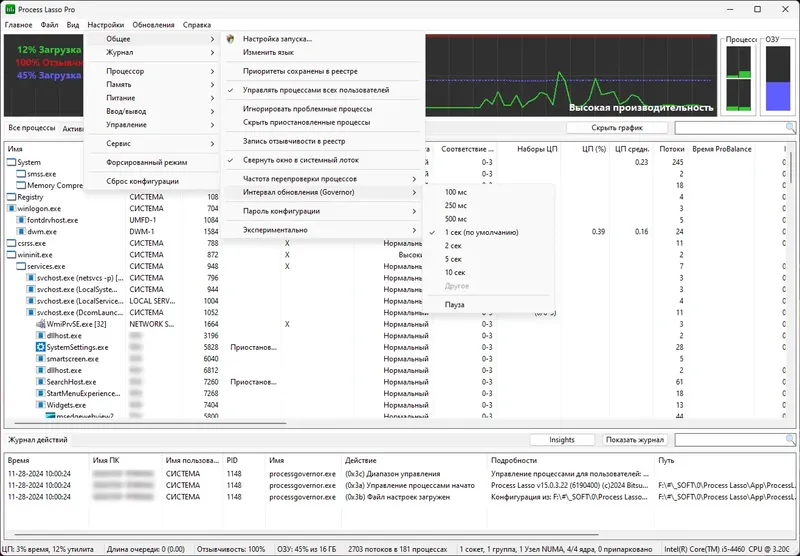Click the StartMenuExperience process icon
Screen dimensions: 800x556
tap(41, 393)
